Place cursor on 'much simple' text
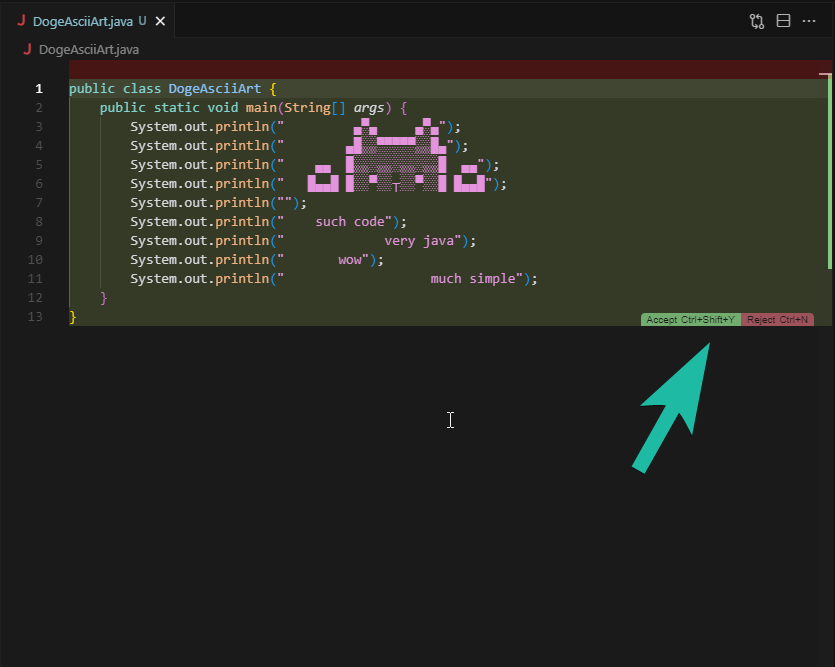The image size is (835, 667). [x=473, y=278]
